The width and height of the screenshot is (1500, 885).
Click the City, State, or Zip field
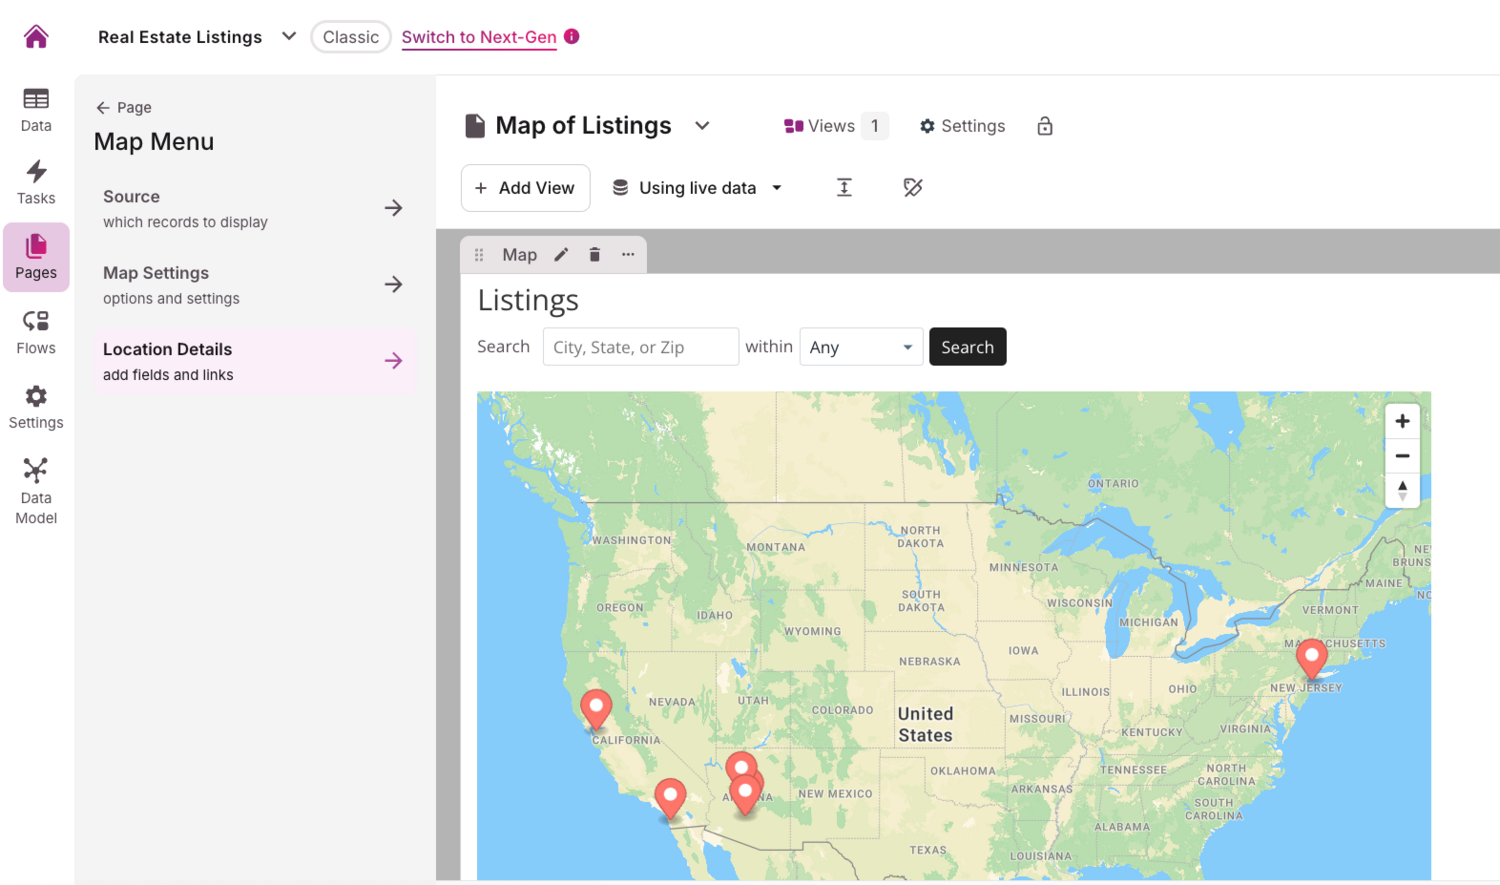click(640, 347)
